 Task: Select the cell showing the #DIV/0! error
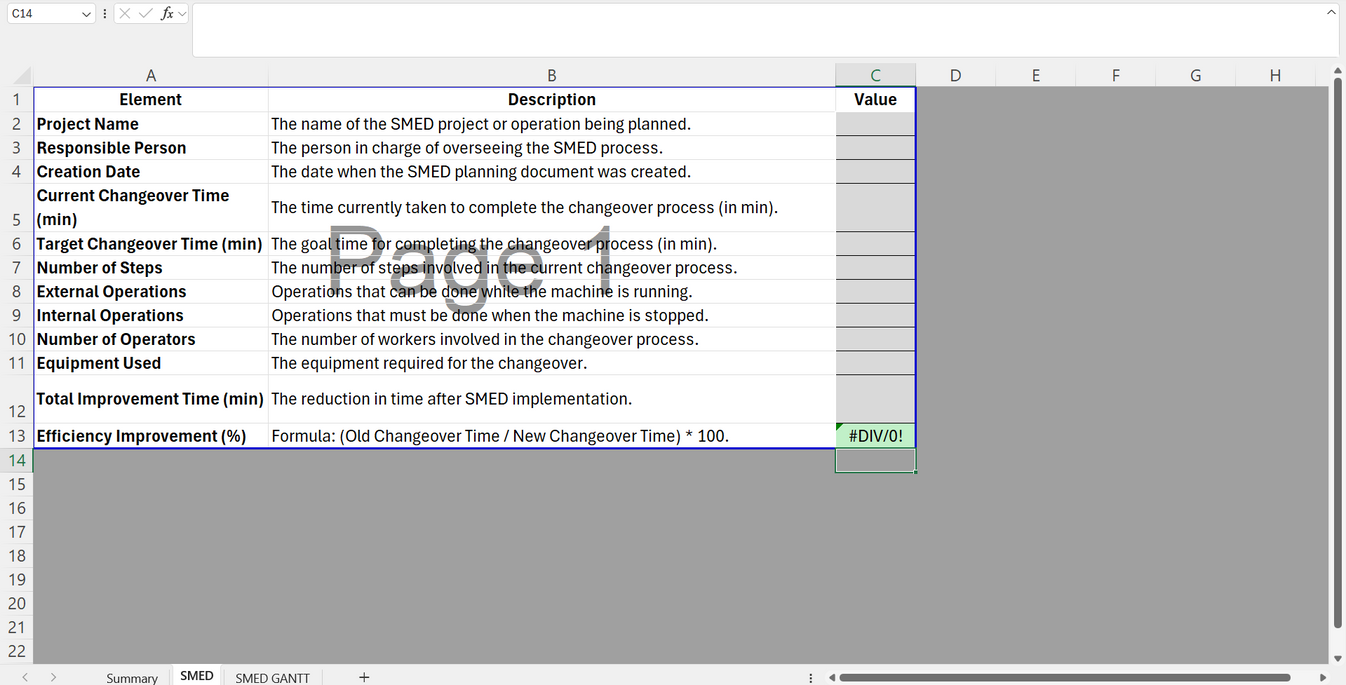tap(875, 435)
